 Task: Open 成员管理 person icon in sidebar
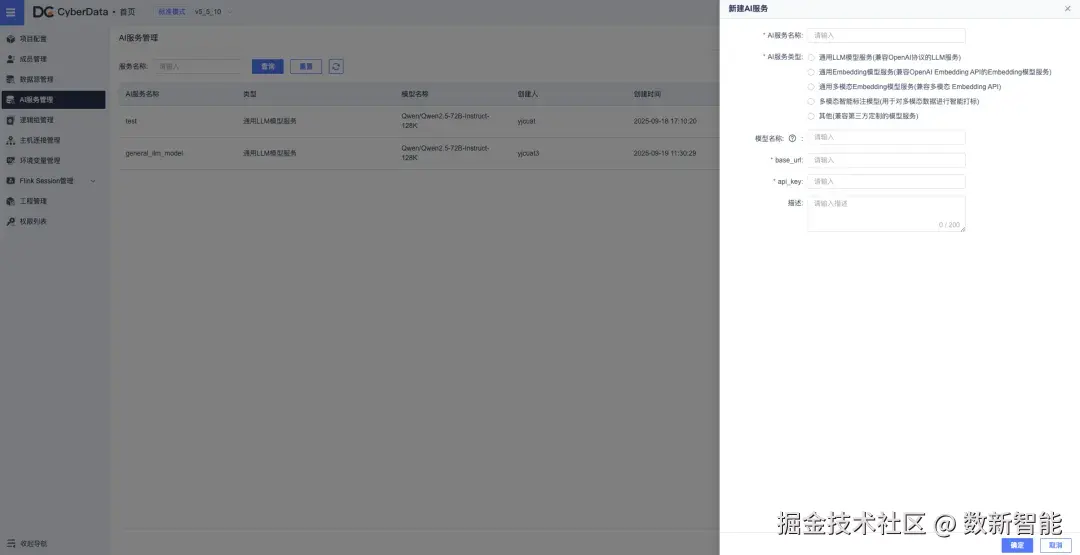(10, 59)
